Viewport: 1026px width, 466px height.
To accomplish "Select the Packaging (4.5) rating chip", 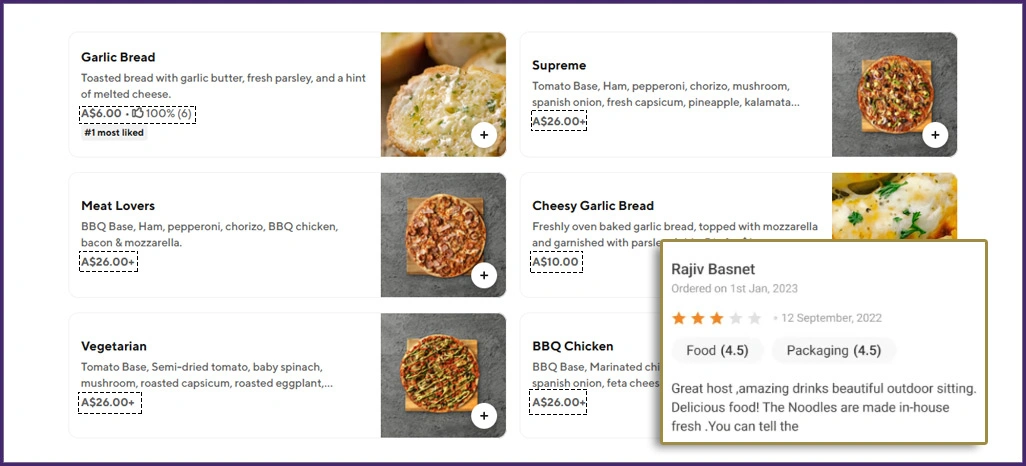I will 833,351.
